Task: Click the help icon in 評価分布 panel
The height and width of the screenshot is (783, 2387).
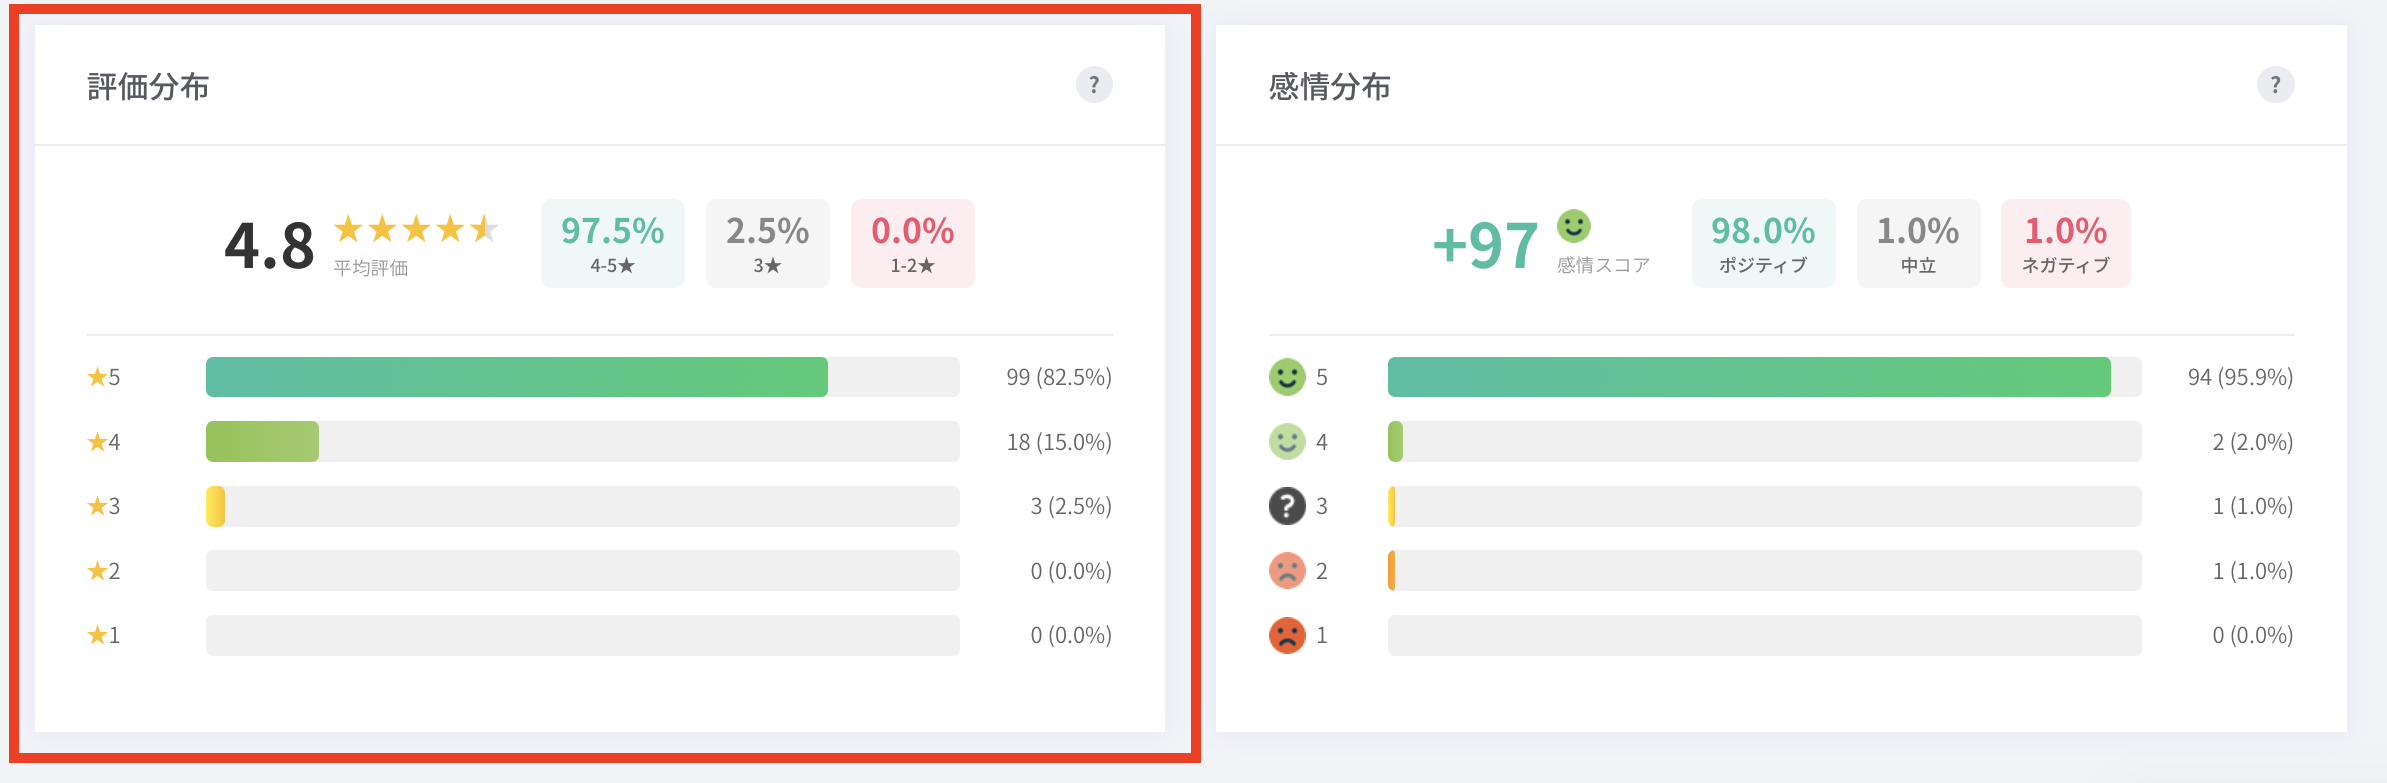Action: pyautogui.click(x=1094, y=85)
